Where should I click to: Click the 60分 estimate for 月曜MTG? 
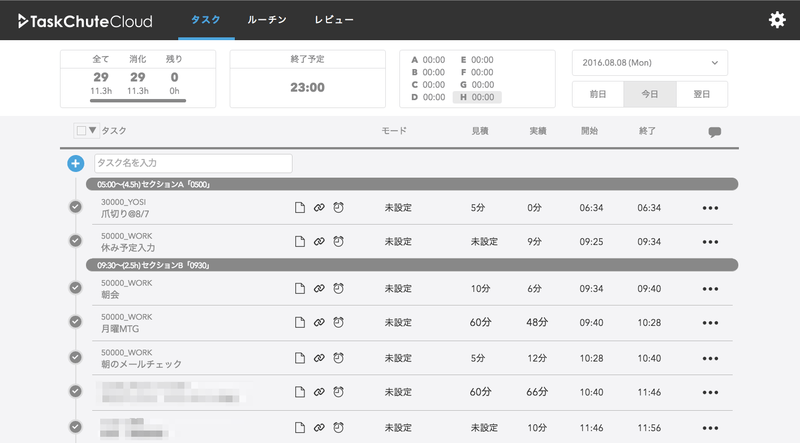pyautogui.click(x=481, y=323)
